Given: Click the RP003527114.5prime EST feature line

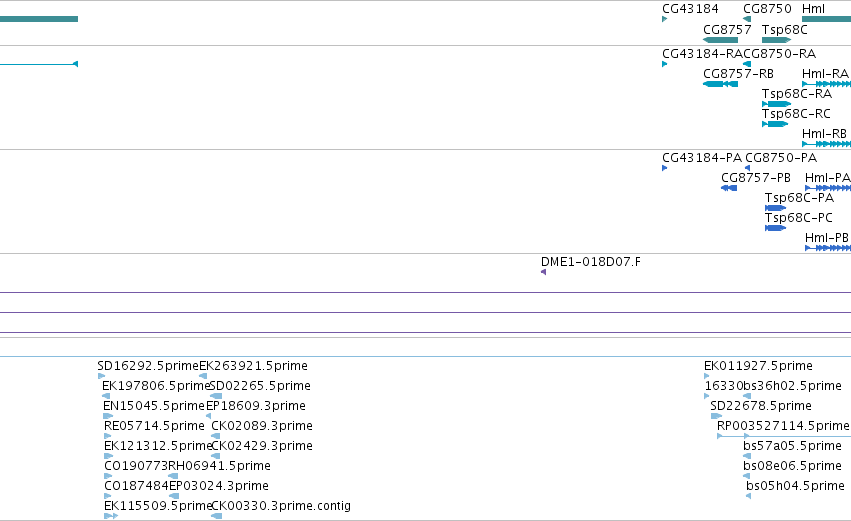Looking at the screenshot, I should tap(784, 436).
